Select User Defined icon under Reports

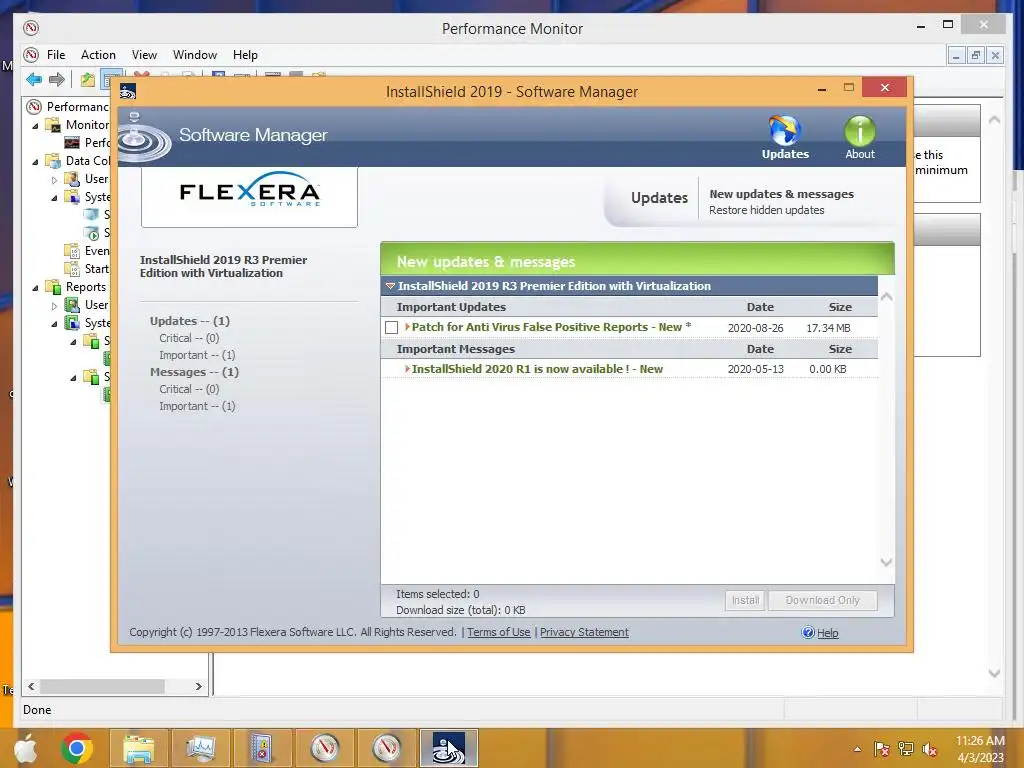click(x=72, y=305)
